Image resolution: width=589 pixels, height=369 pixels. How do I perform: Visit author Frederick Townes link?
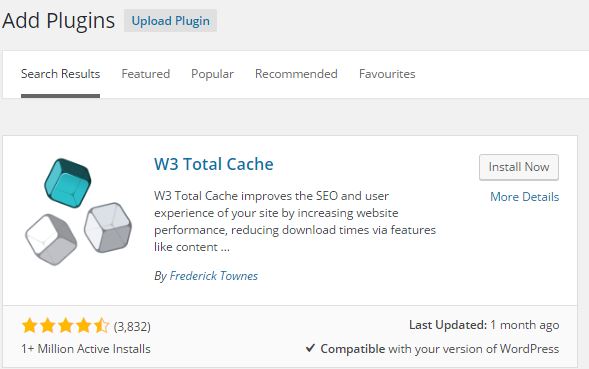coord(213,276)
